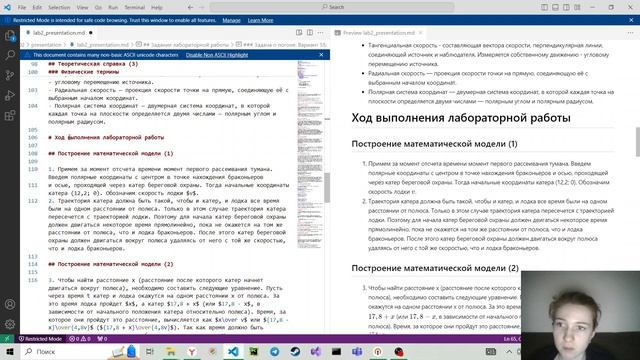This screenshot has height=360, width=640.
Task: Open Visual Studio from taskbar
Action: pos(316,351)
